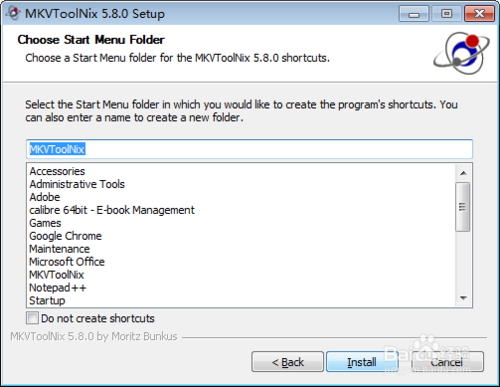Image resolution: width=500 pixels, height=387 pixels.
Task: Click the MKVToolNix title bar icon
Action: coord(13,13)
